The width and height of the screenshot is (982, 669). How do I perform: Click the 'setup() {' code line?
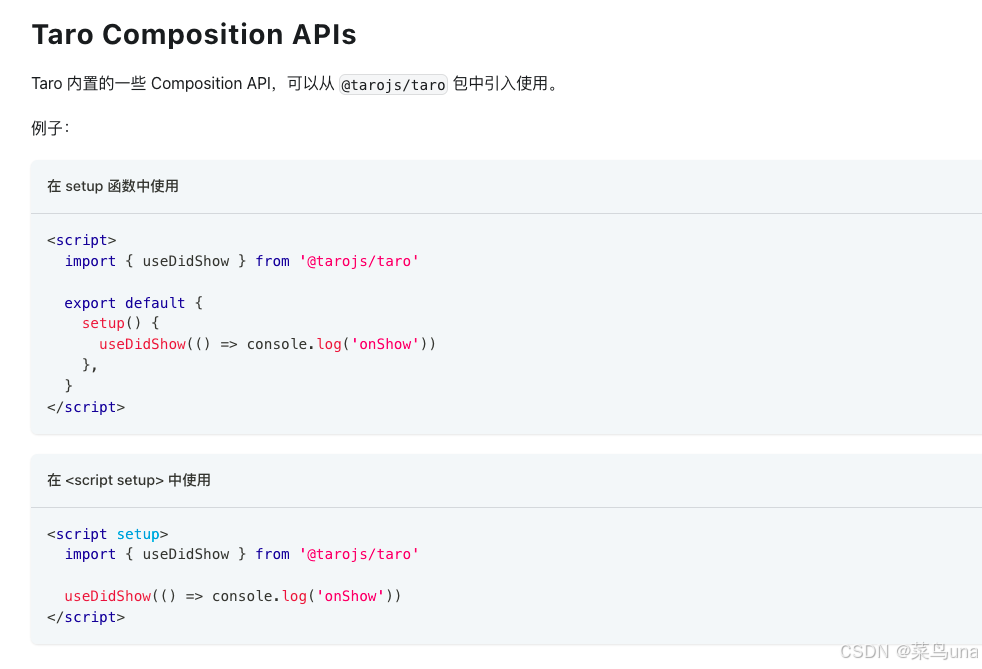120,323
